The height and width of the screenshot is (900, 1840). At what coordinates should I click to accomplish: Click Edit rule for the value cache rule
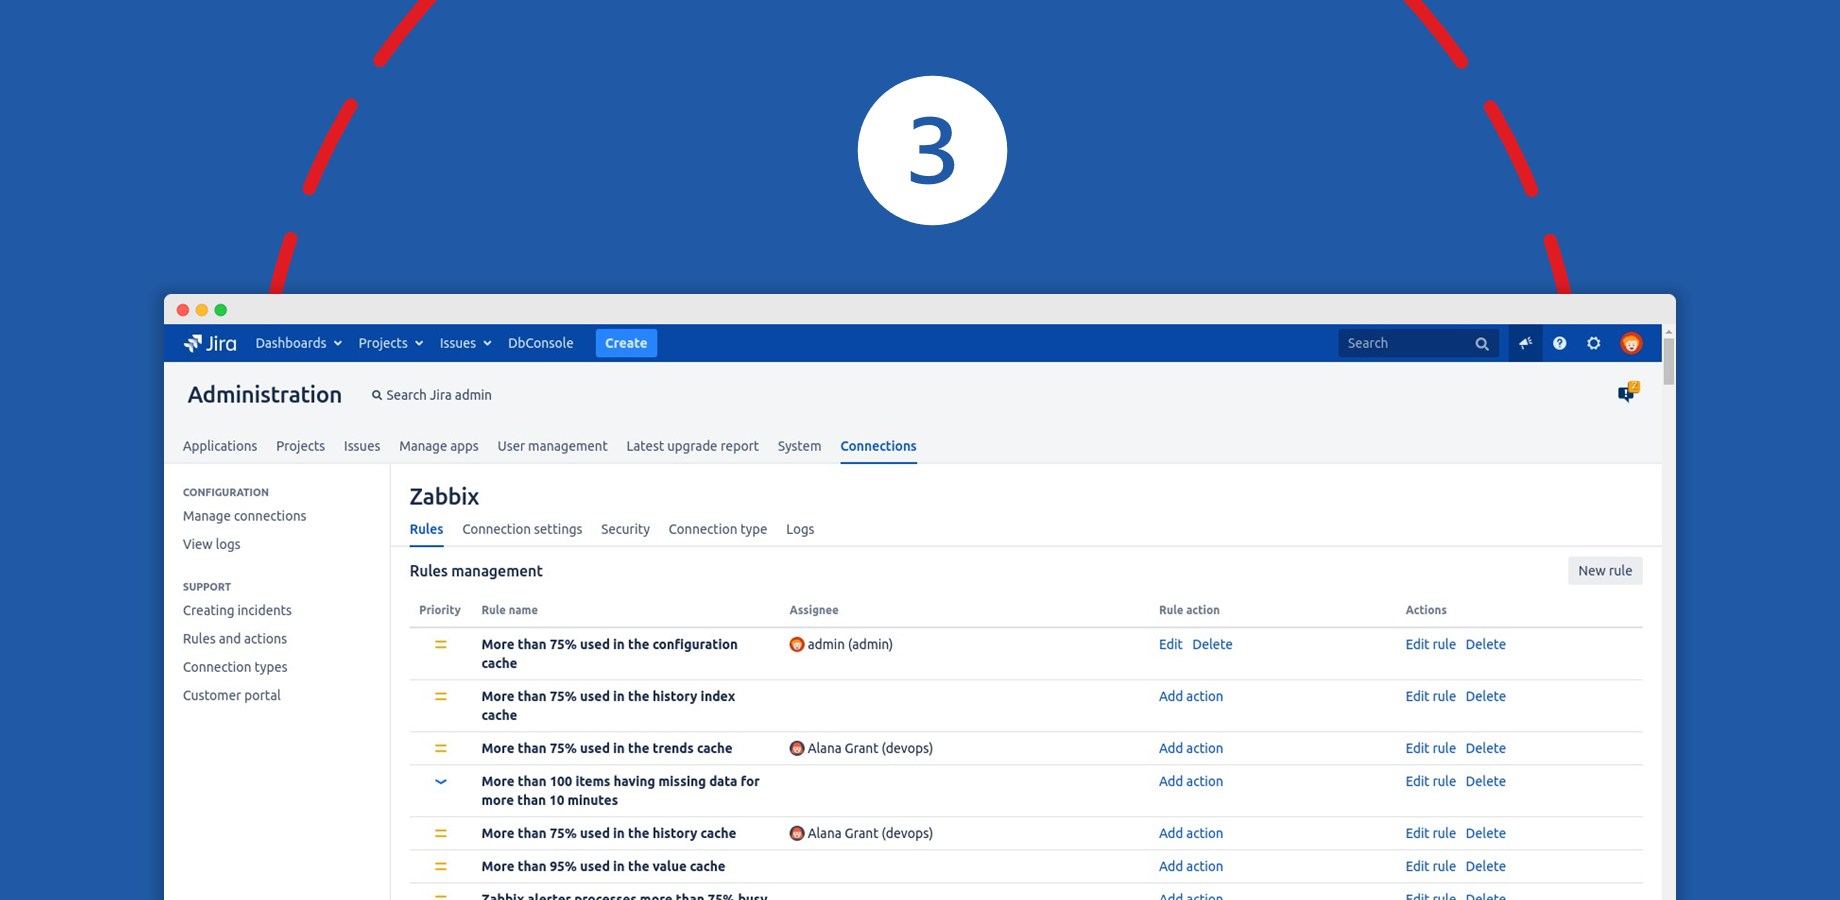point(1430,866)
